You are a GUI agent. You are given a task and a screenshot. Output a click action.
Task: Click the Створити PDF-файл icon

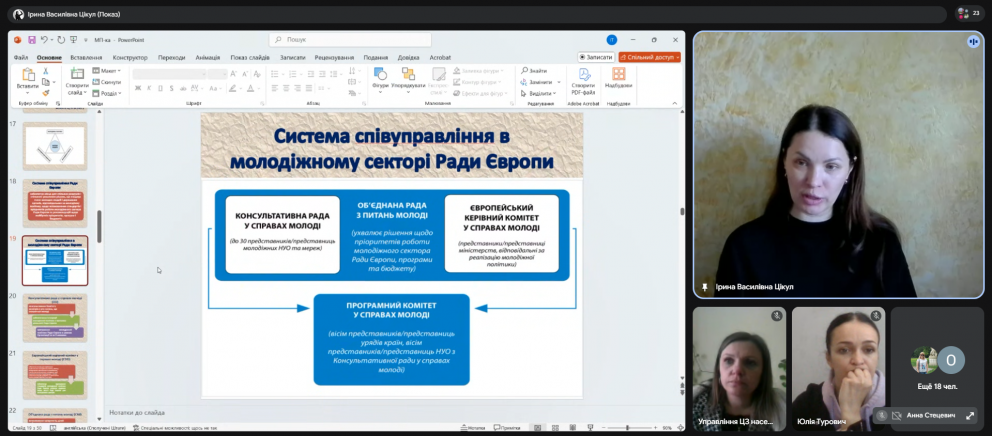coord(583,76)
